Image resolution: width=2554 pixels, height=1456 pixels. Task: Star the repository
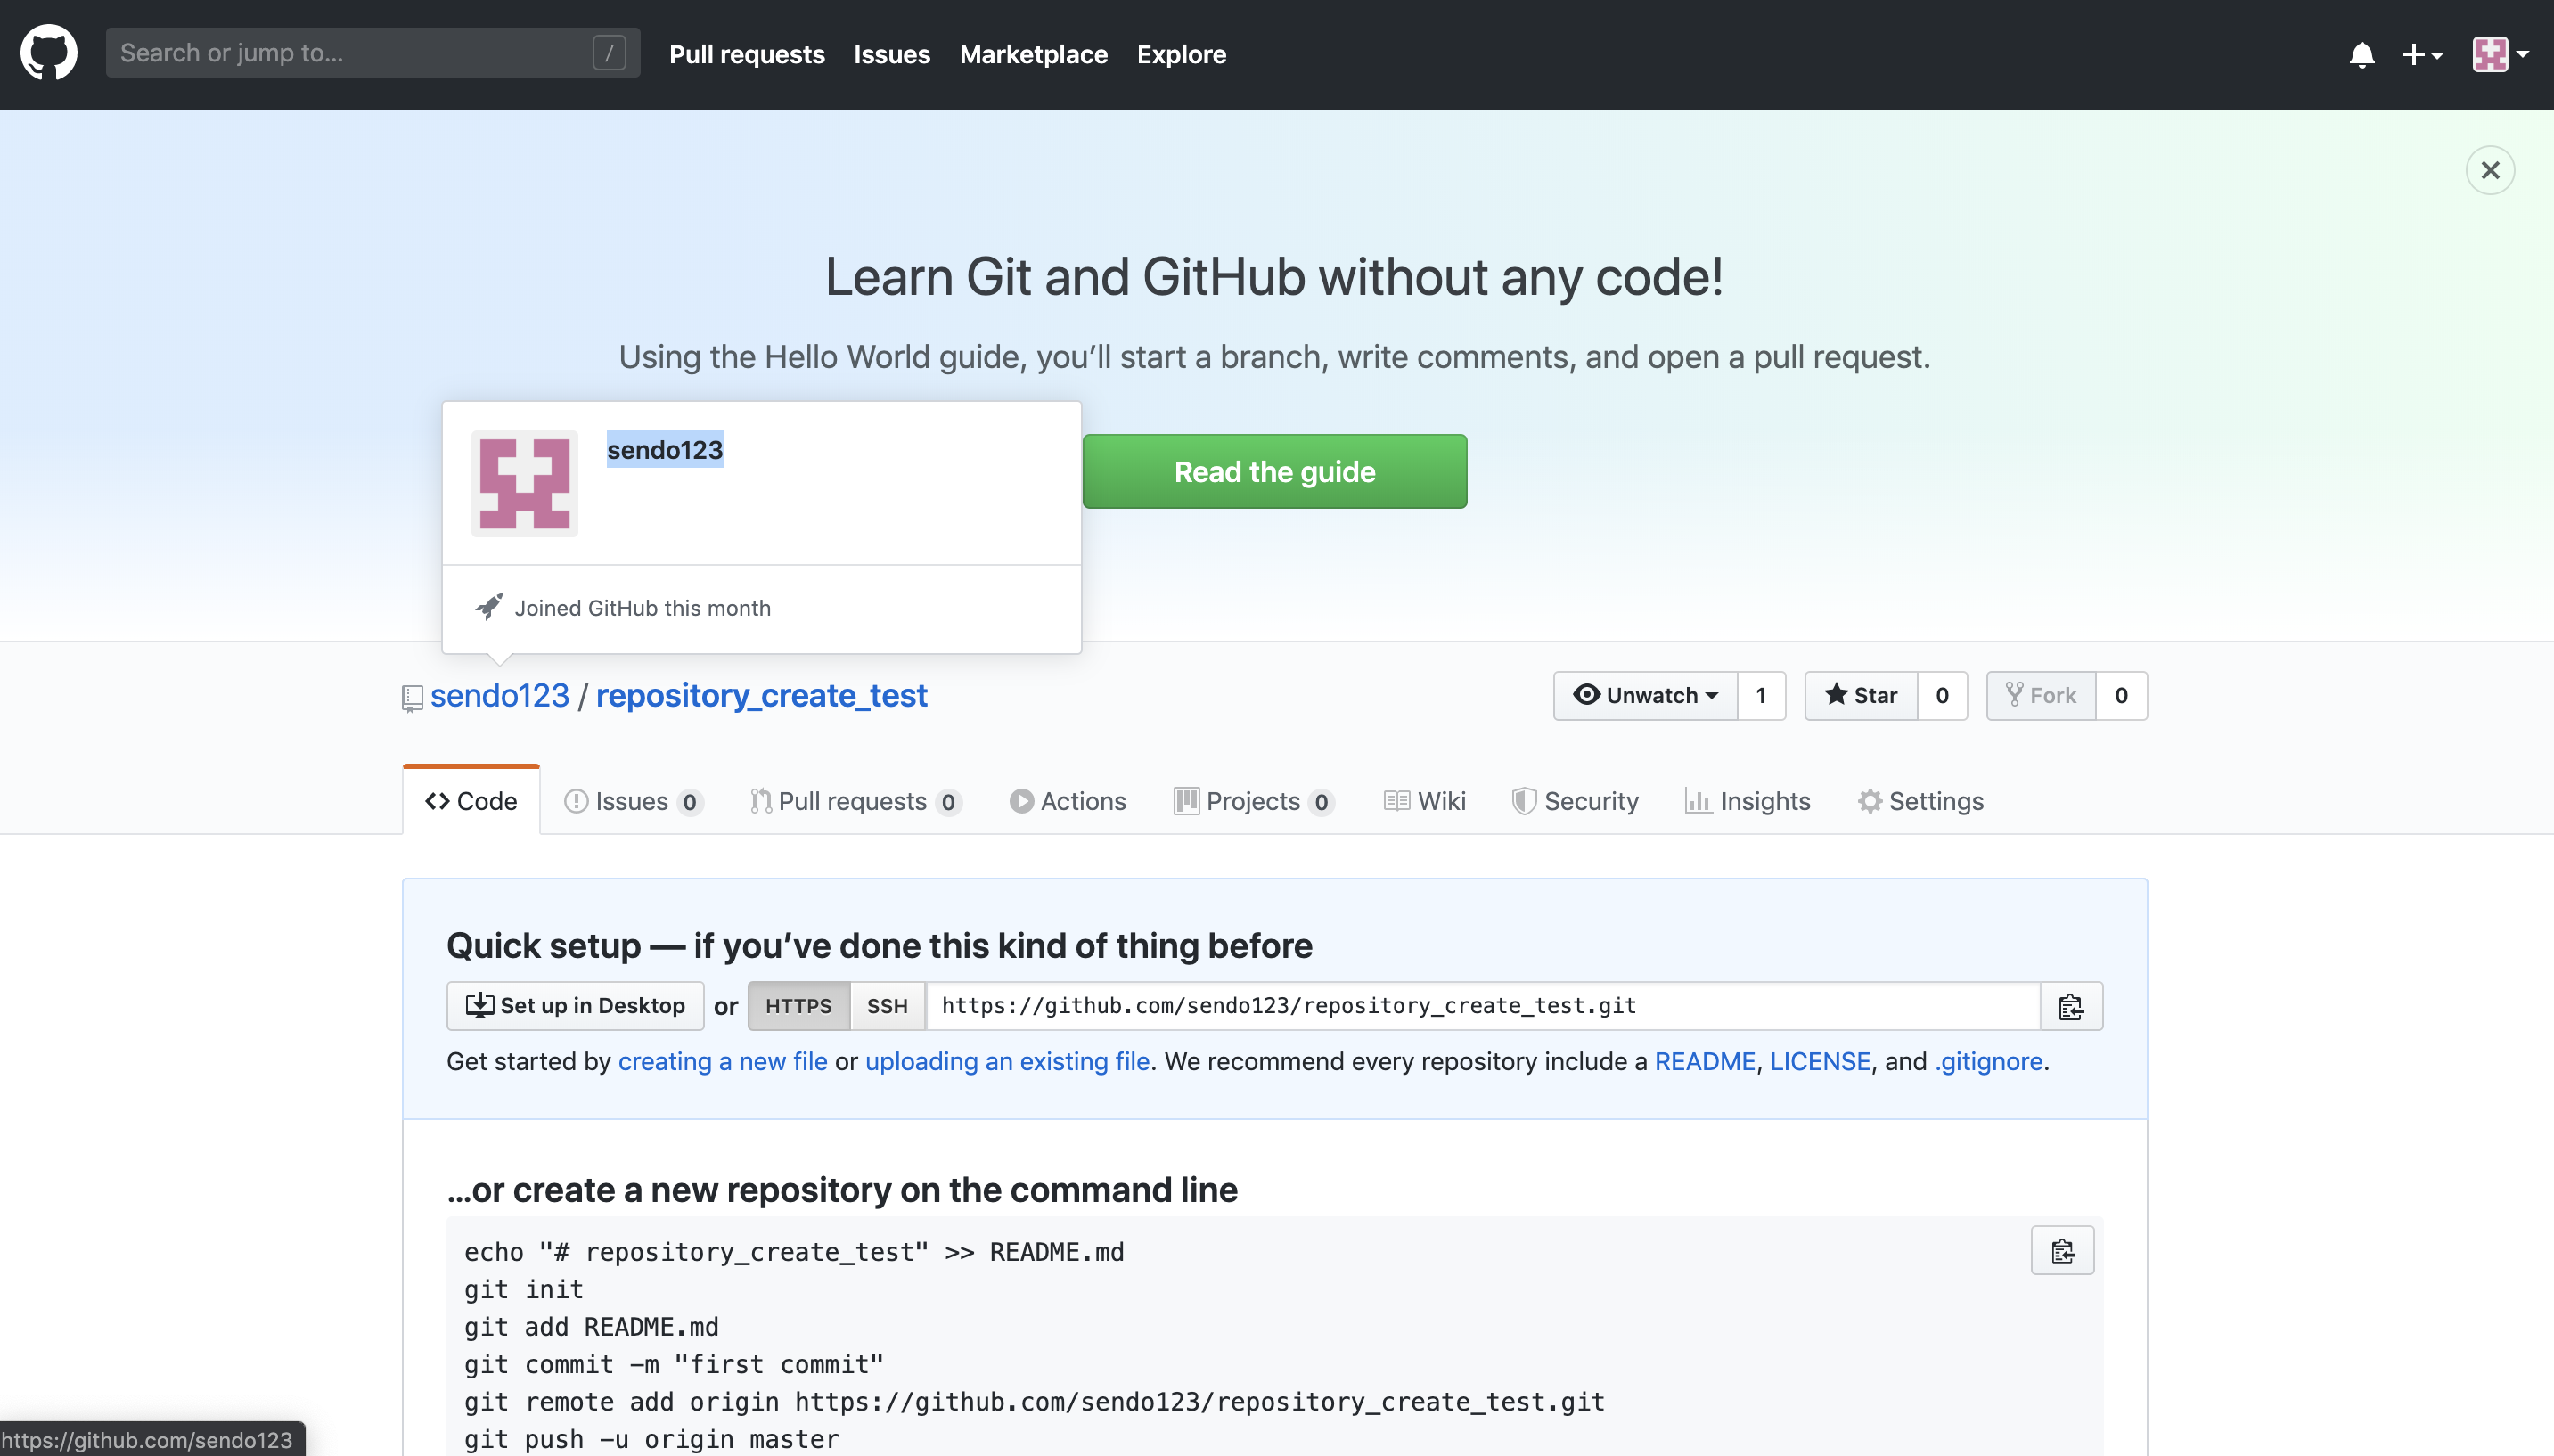click(1860, 695)
